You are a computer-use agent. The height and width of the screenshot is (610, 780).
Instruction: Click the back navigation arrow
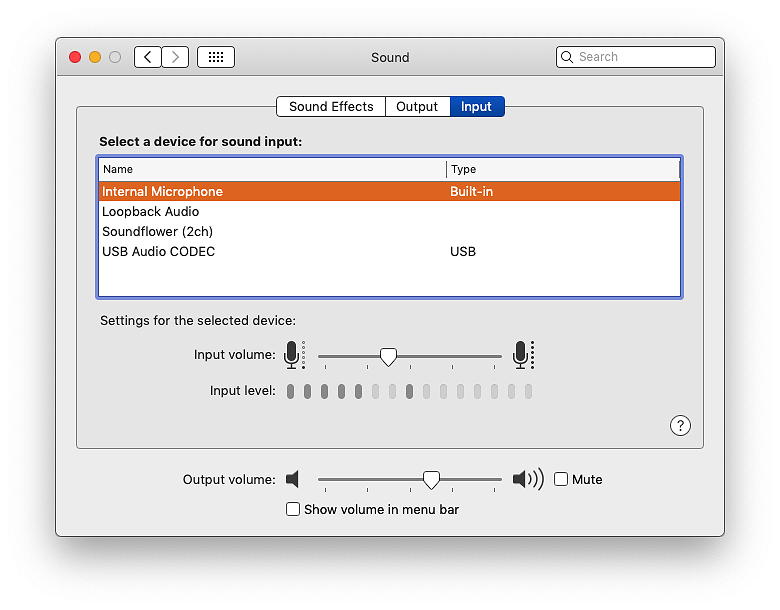click(148, 57)
